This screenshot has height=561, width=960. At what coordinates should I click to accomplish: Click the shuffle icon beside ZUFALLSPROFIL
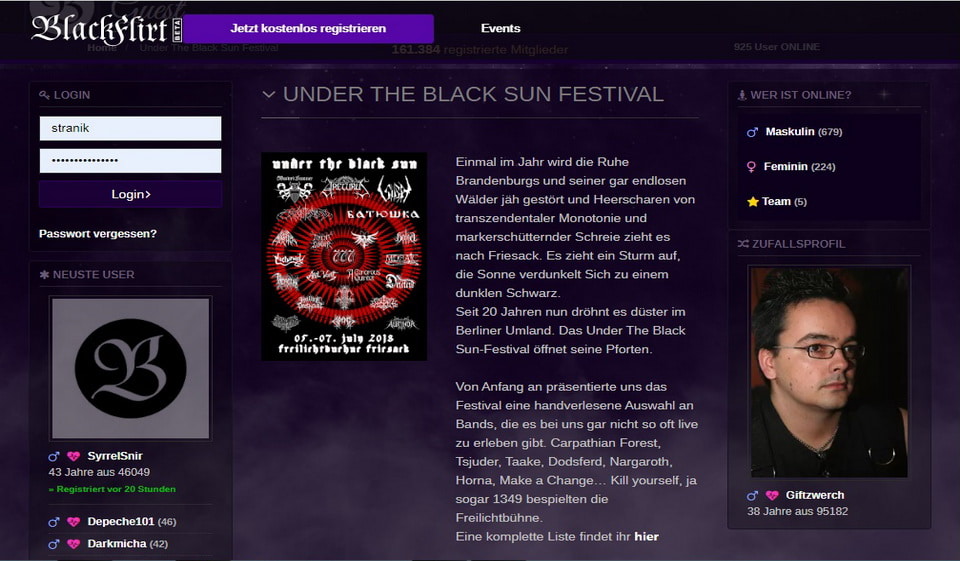pyautogui.click(x=743, y=244)
